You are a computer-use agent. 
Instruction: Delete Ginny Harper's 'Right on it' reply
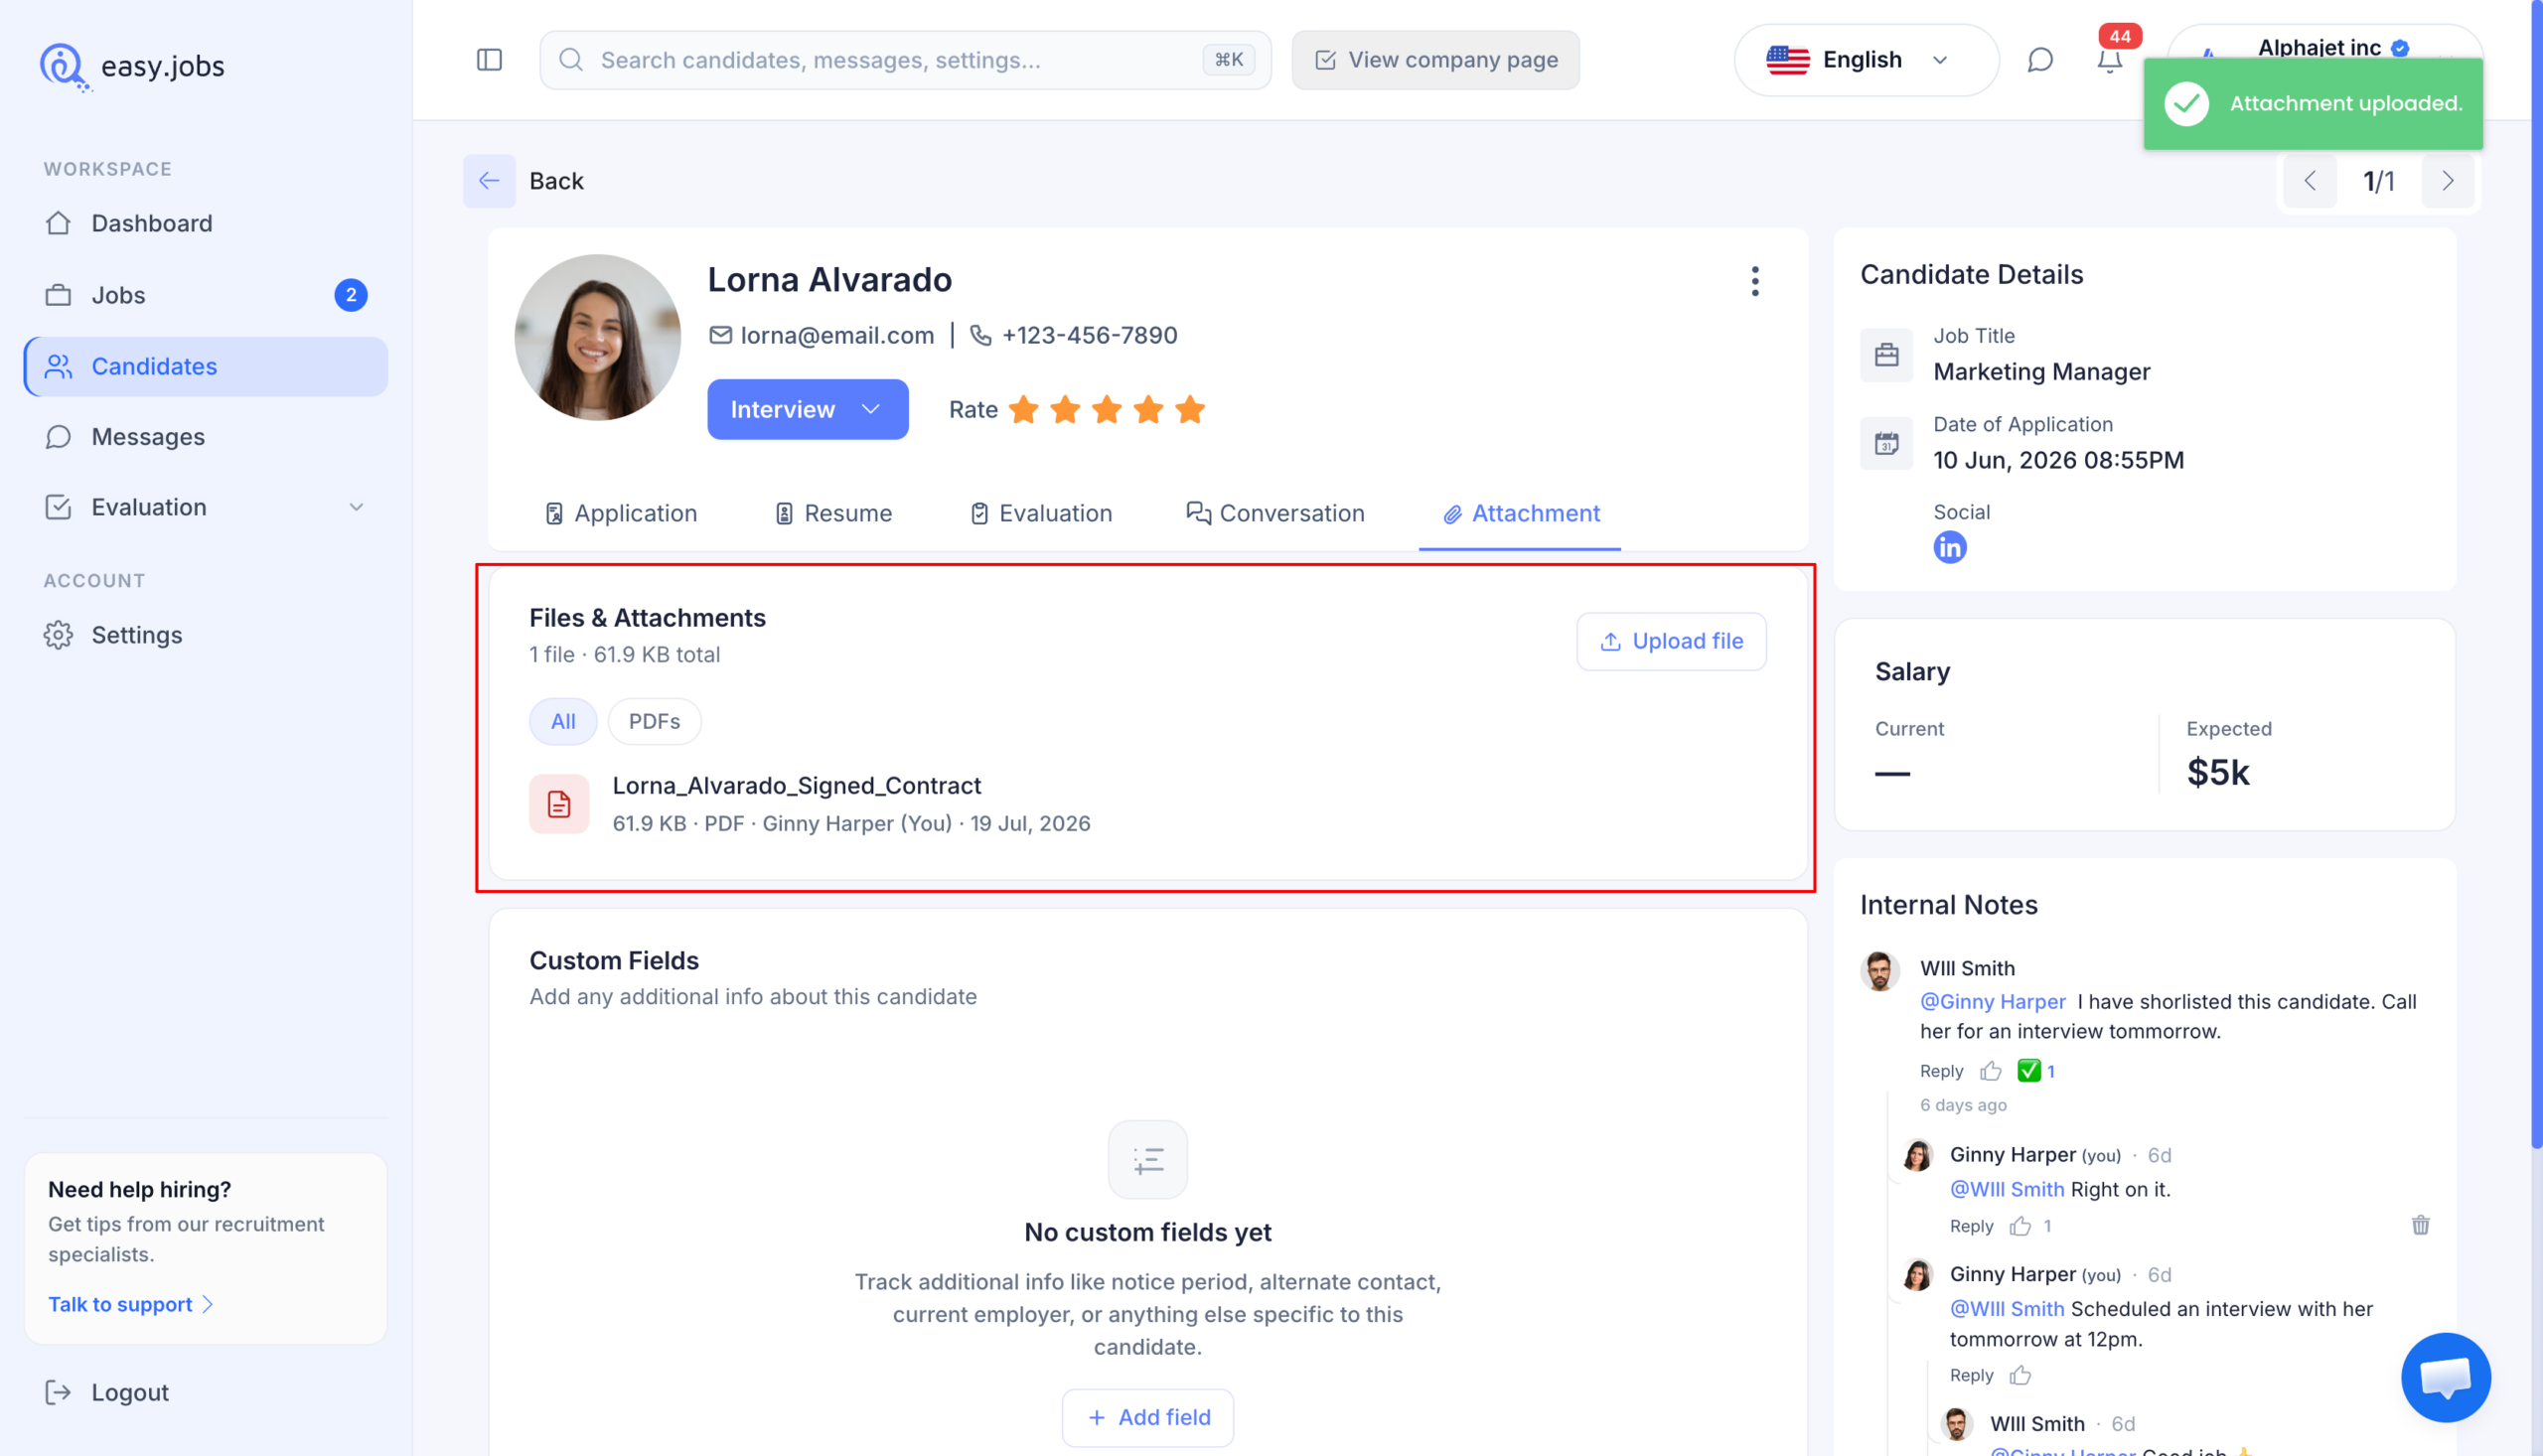pyautogui.click(x=2420, y=1225)
